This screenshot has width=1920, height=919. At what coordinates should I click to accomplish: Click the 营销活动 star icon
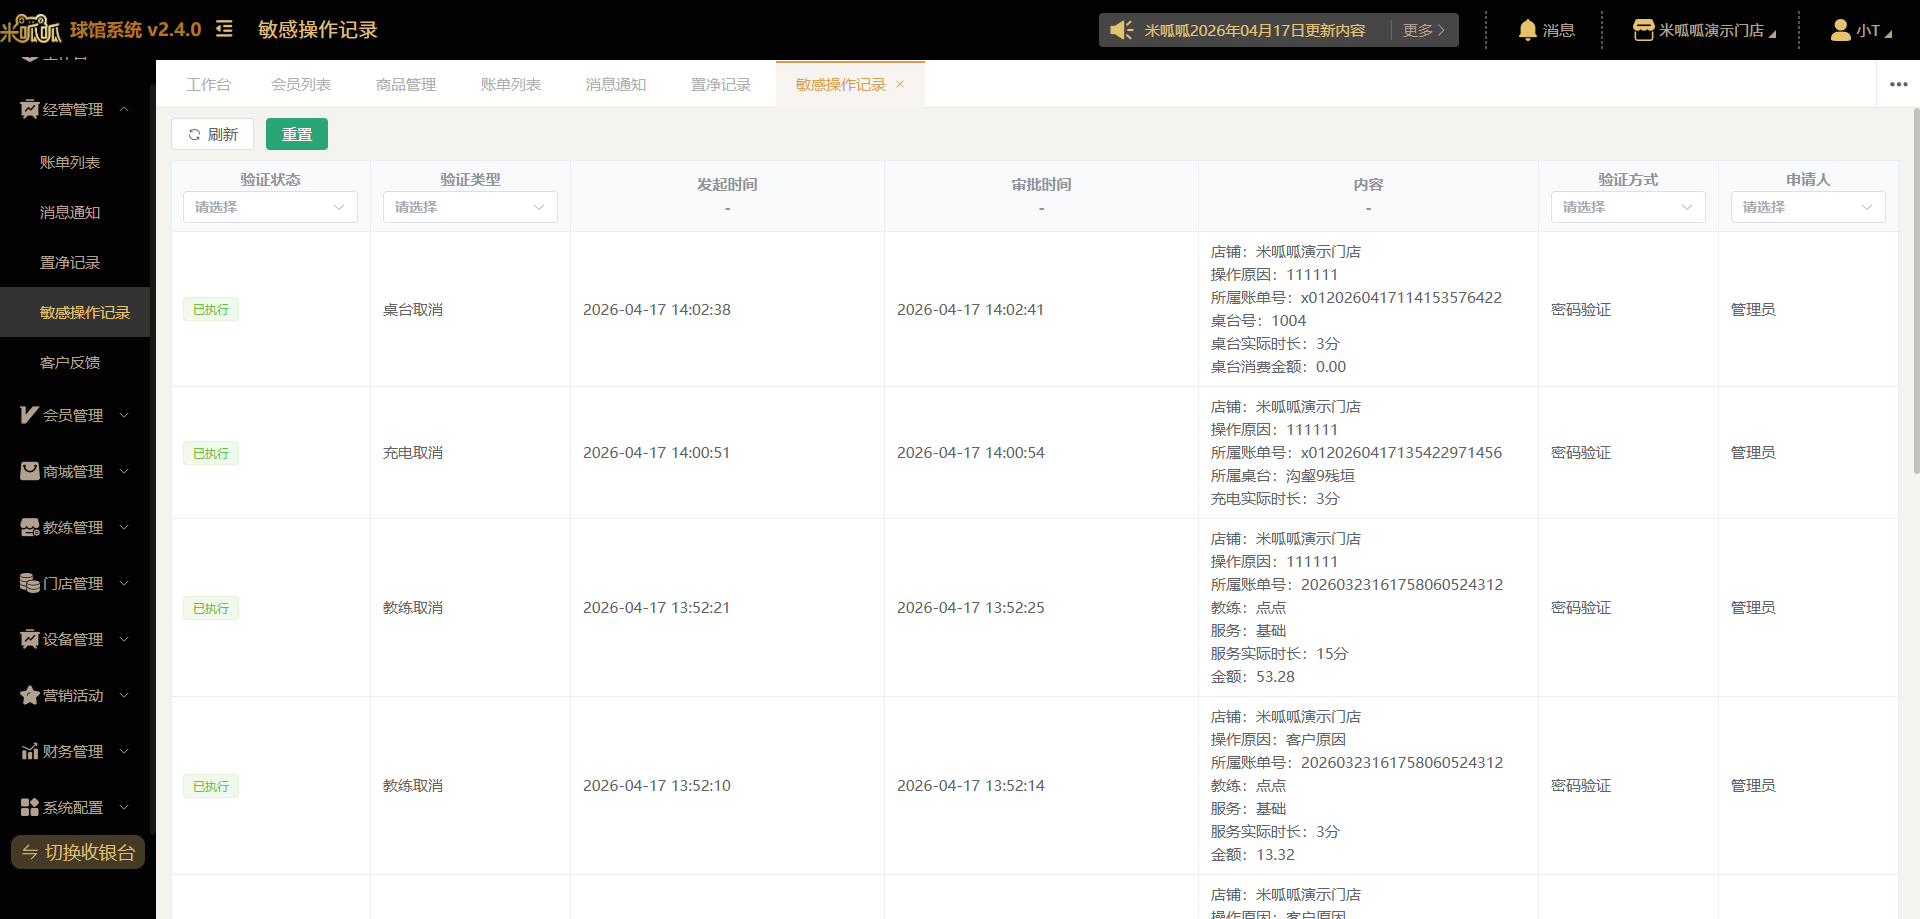click(29, 695)
